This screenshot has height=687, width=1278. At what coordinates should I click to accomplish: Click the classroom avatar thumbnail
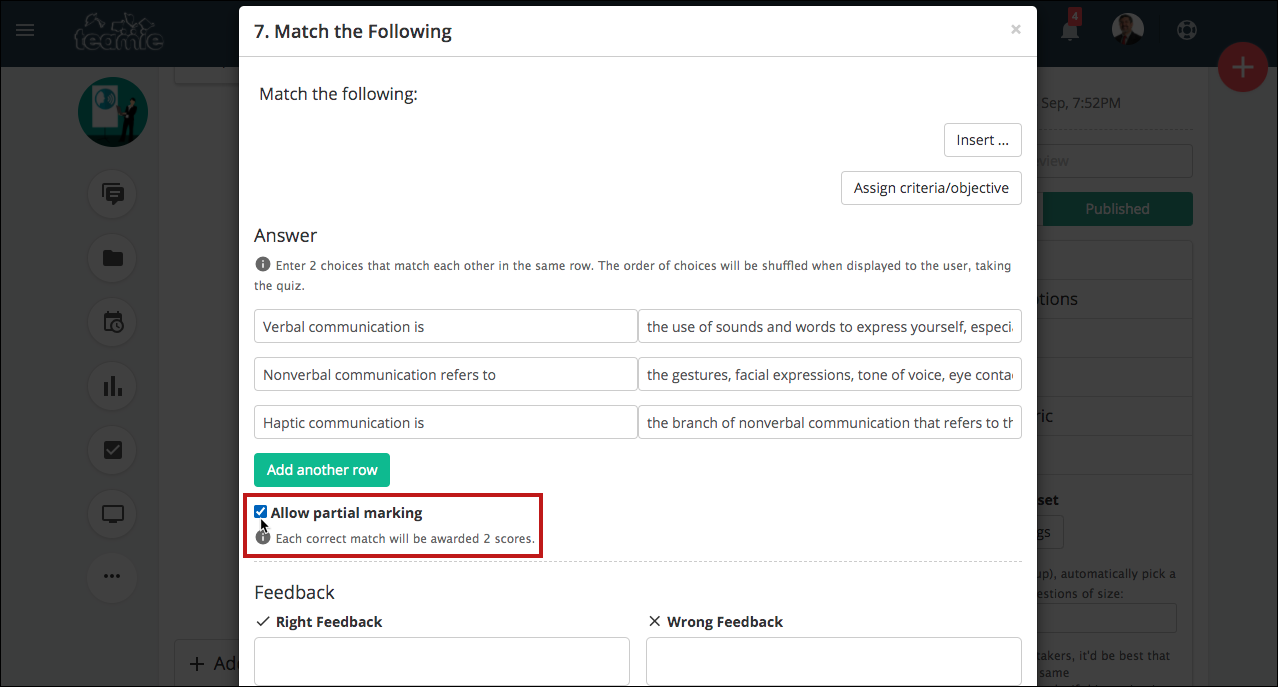113,112
